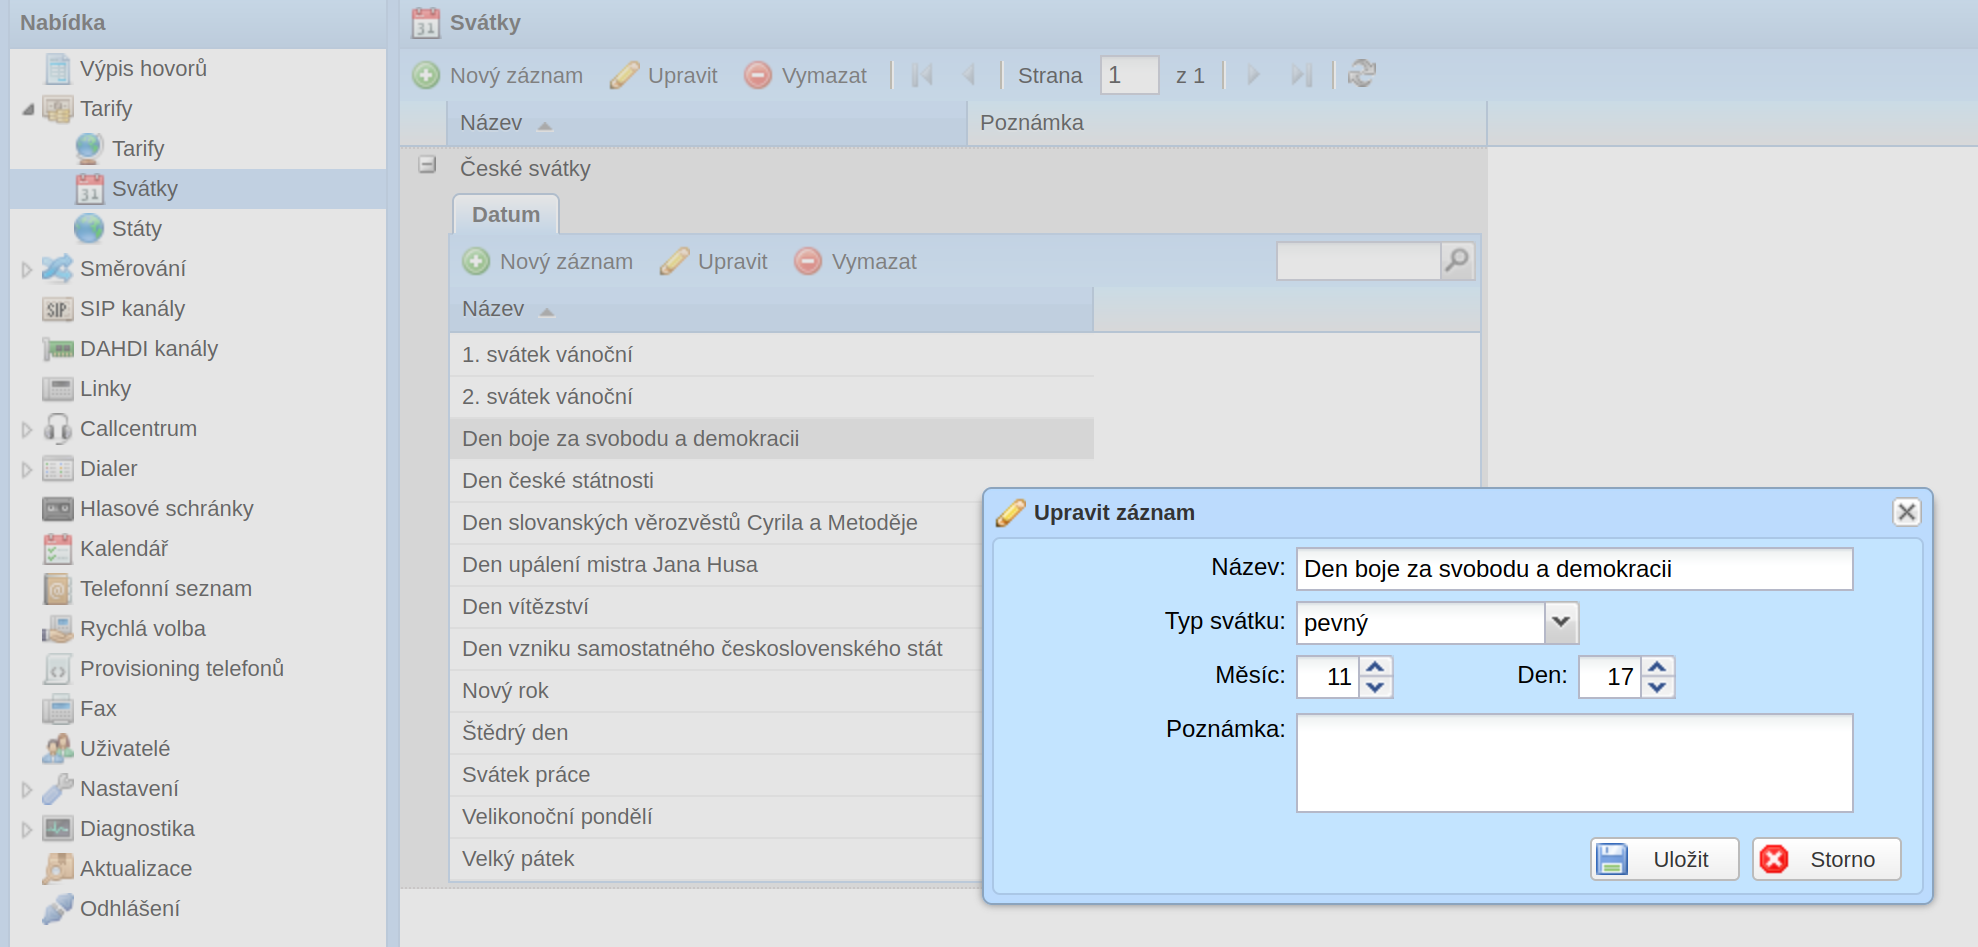
Task: Open the Typ svátku dropdown arrow
Action: coord(1561,623)
